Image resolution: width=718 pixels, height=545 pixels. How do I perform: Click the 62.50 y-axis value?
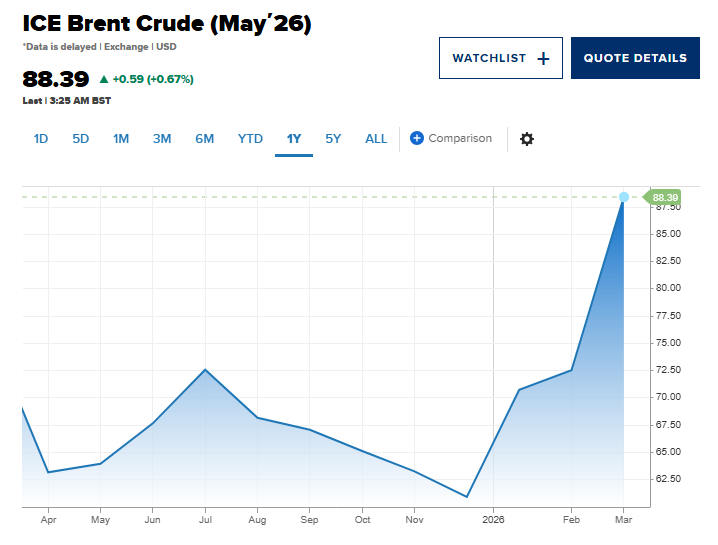[668, 479]
